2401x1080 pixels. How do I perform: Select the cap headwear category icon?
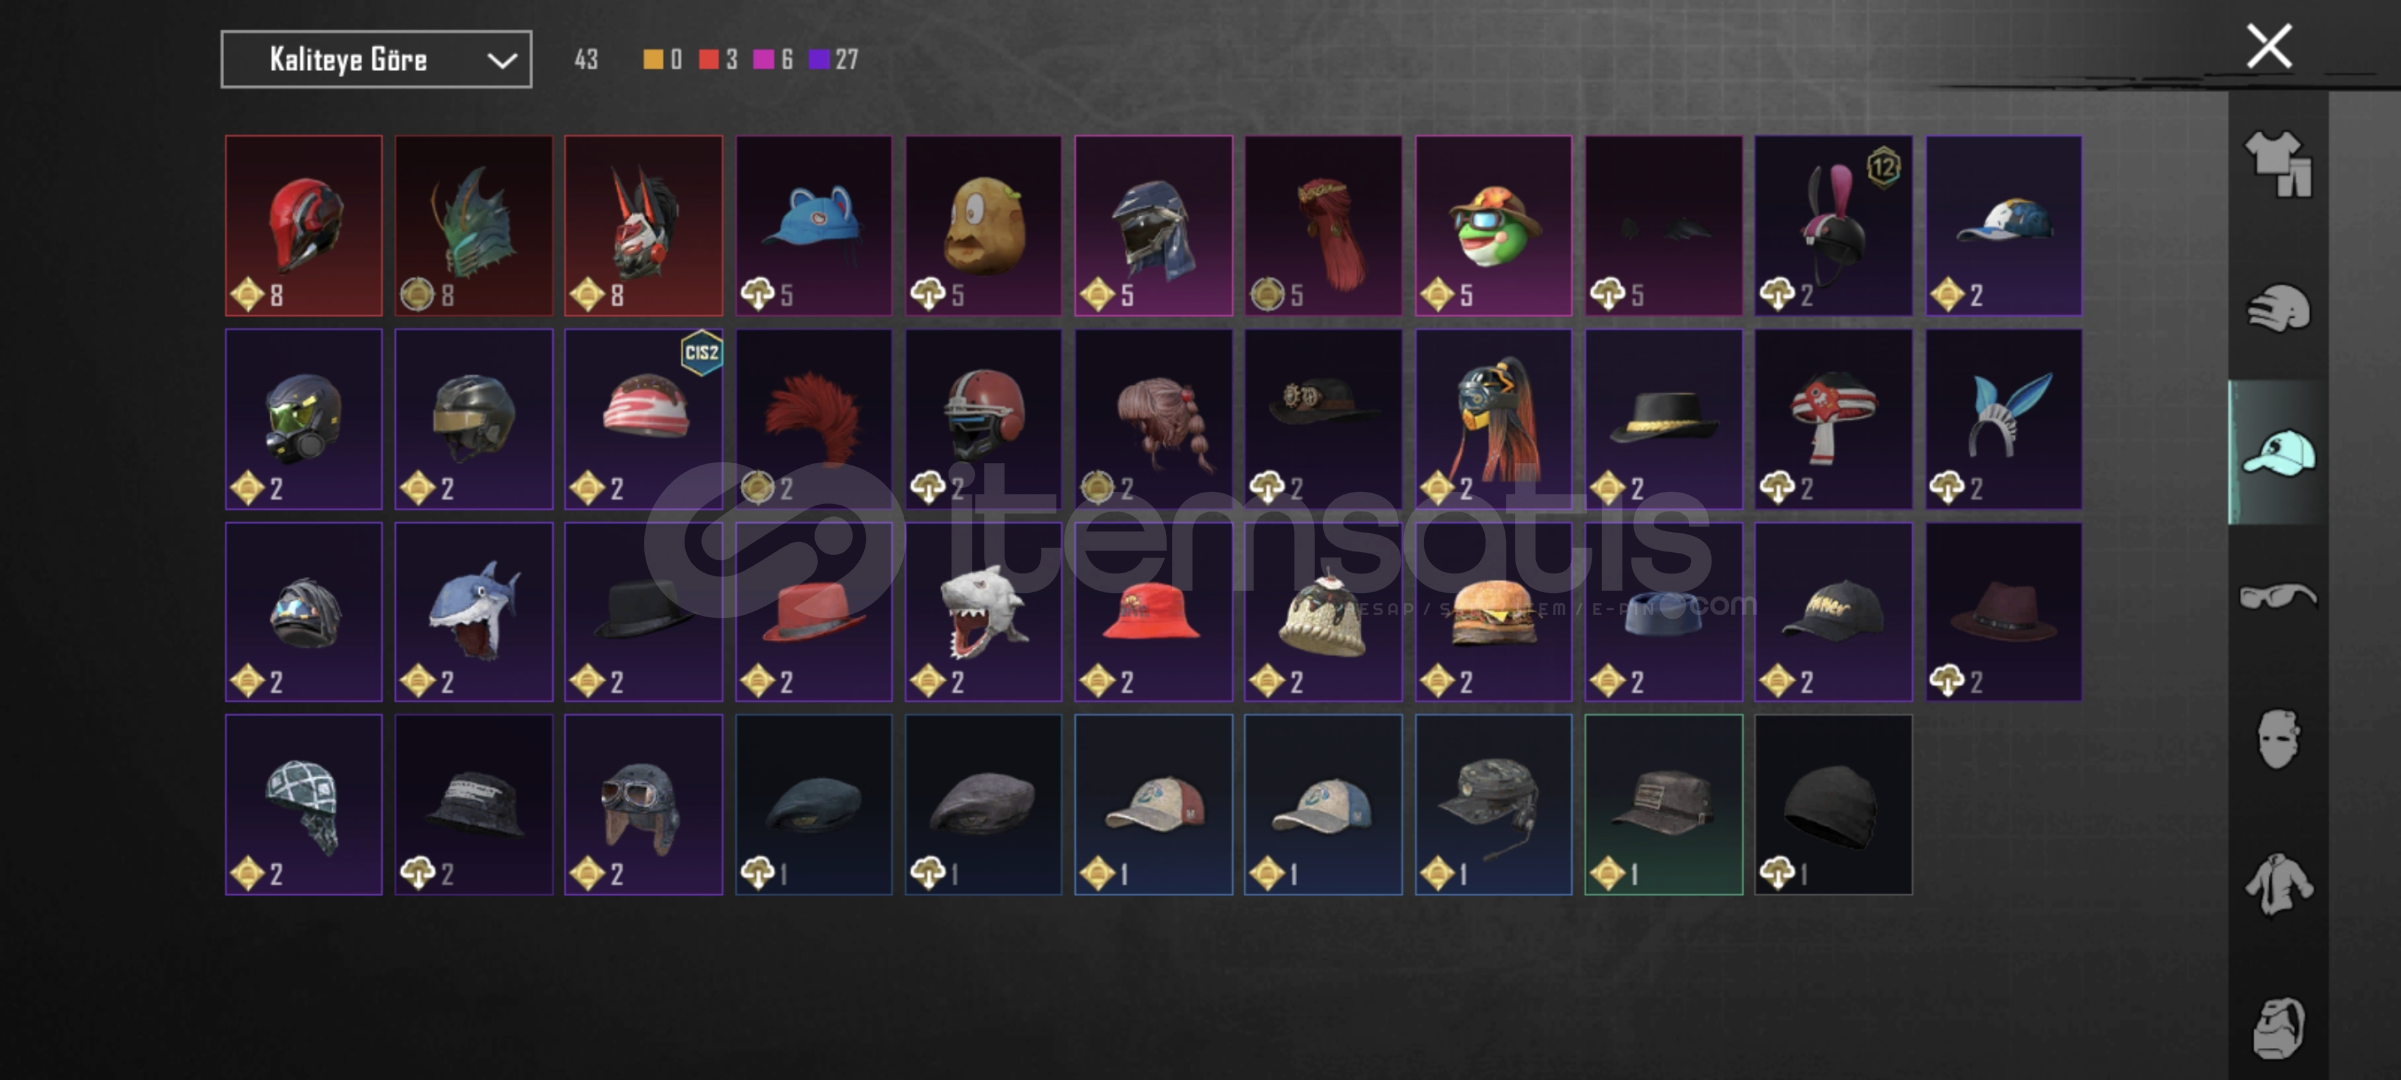(x=2278, y=453)
